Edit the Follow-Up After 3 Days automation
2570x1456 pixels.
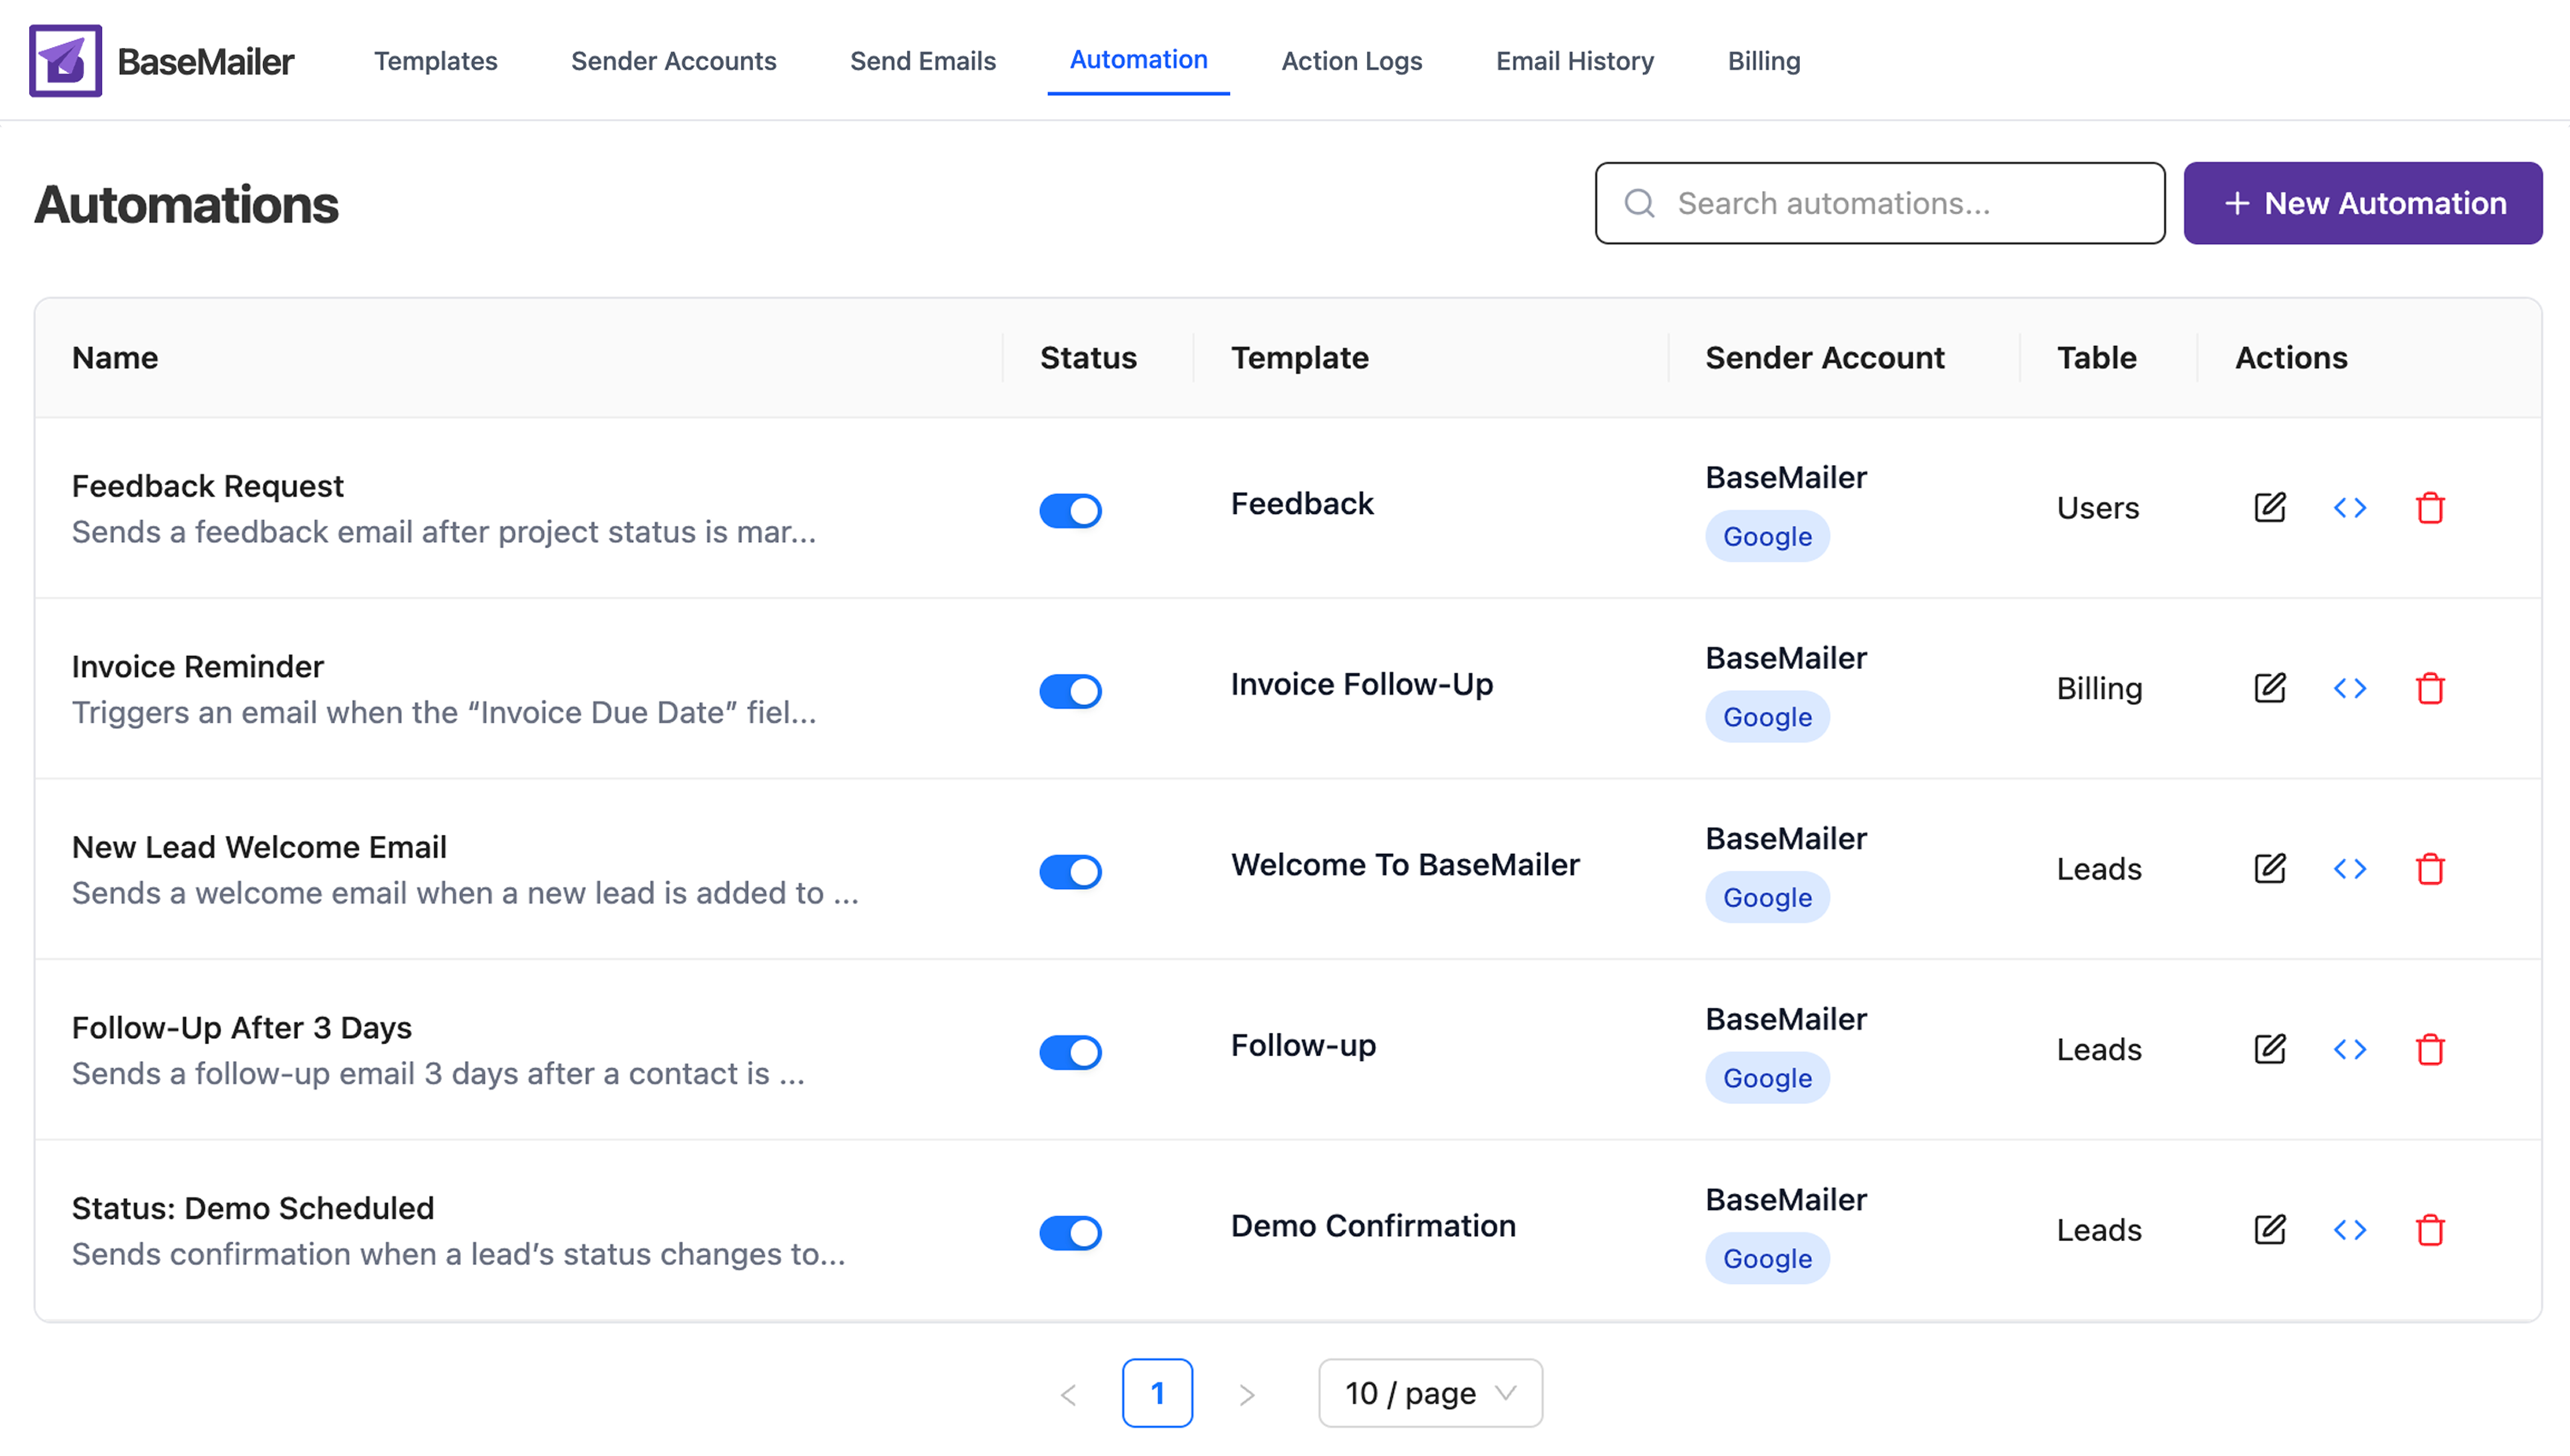2269,1050
